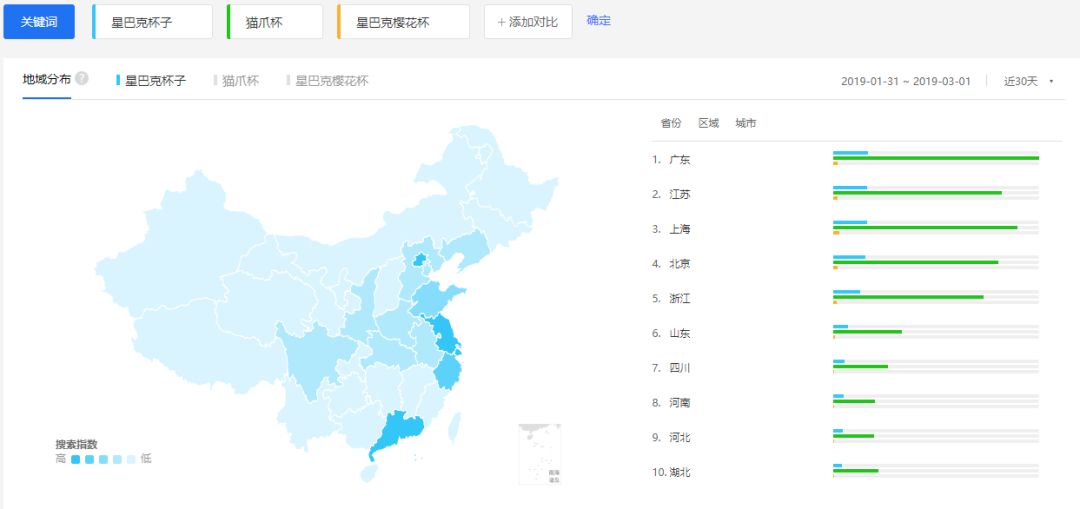This screenshot has height=509, width=1080.
Task: Open the 近30天 date range dropdown arrow
Action: click(x=1051, y=81)
